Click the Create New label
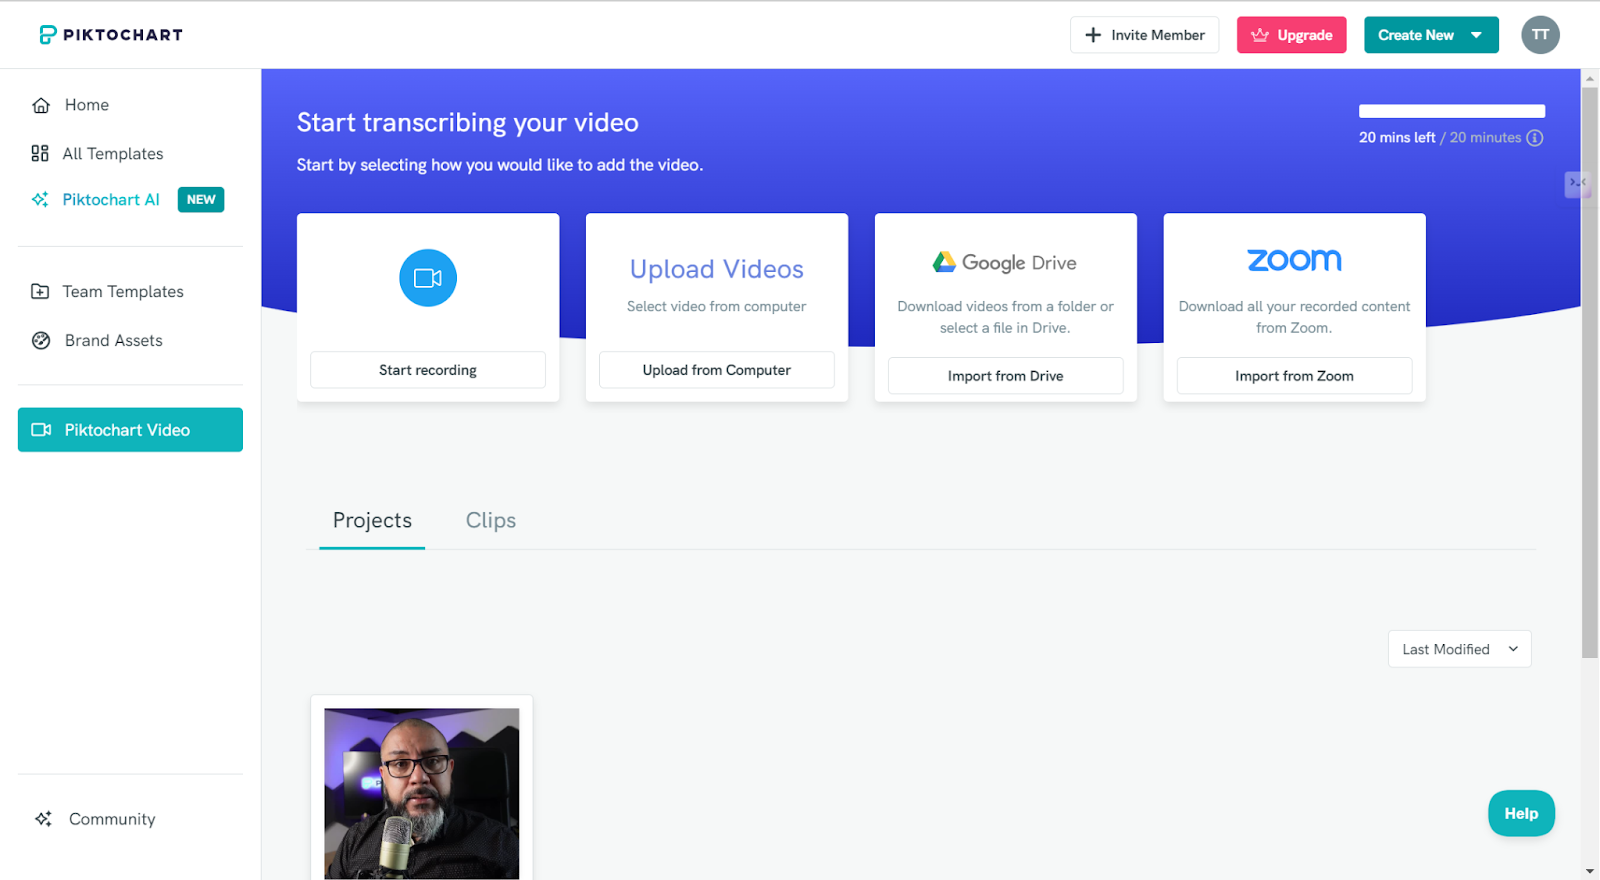 (1416, 35)
